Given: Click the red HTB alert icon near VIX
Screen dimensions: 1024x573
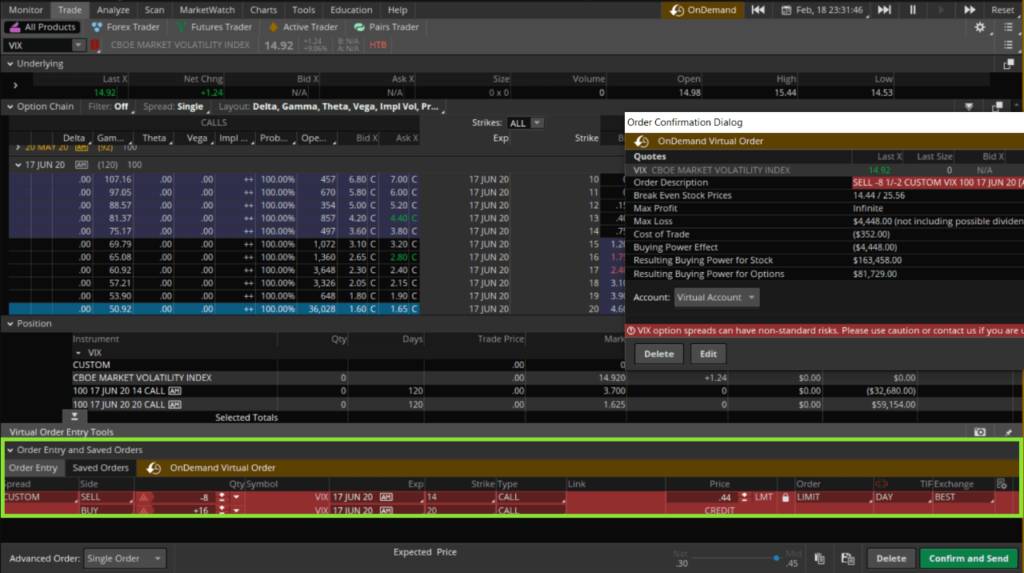Looking at the screenshot, I should [x=95, y=45].
